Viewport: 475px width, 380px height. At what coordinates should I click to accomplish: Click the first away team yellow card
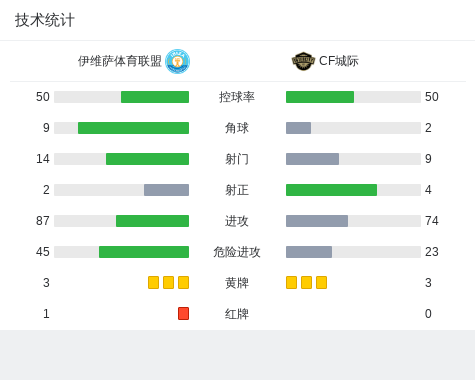pos(291,282)
